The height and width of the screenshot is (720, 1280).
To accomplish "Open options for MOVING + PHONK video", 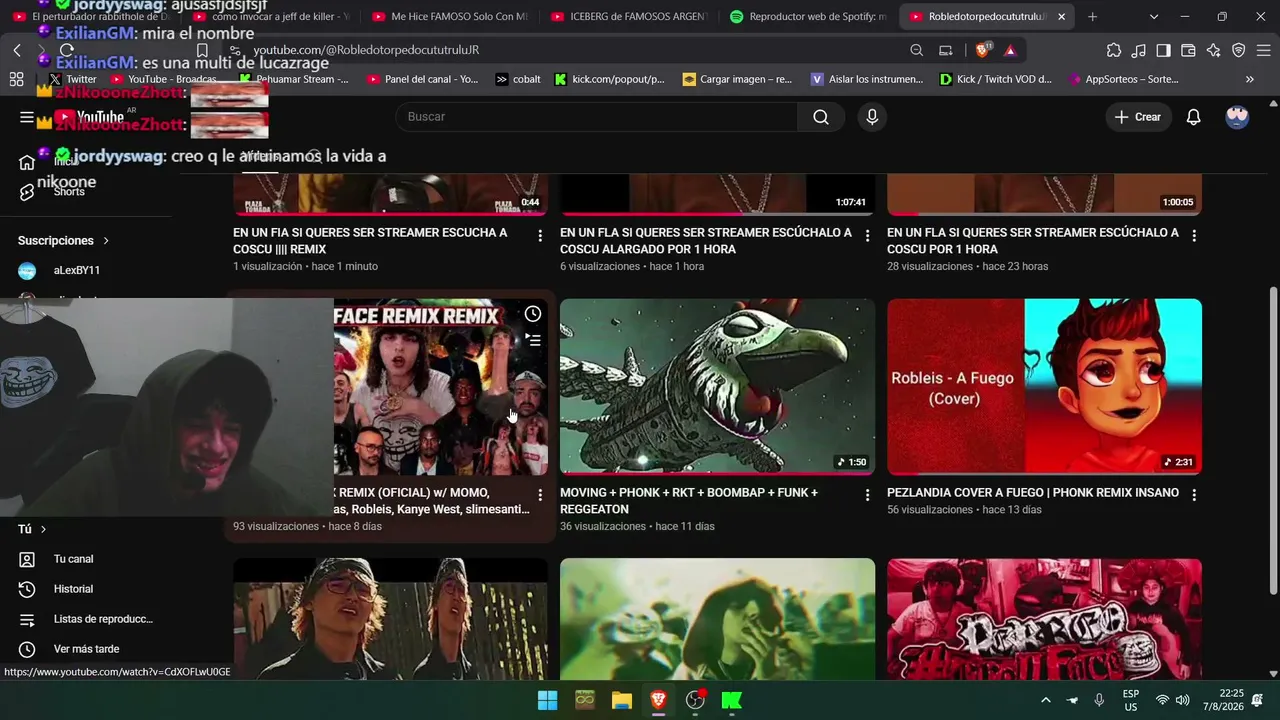I will coord(867,495).
